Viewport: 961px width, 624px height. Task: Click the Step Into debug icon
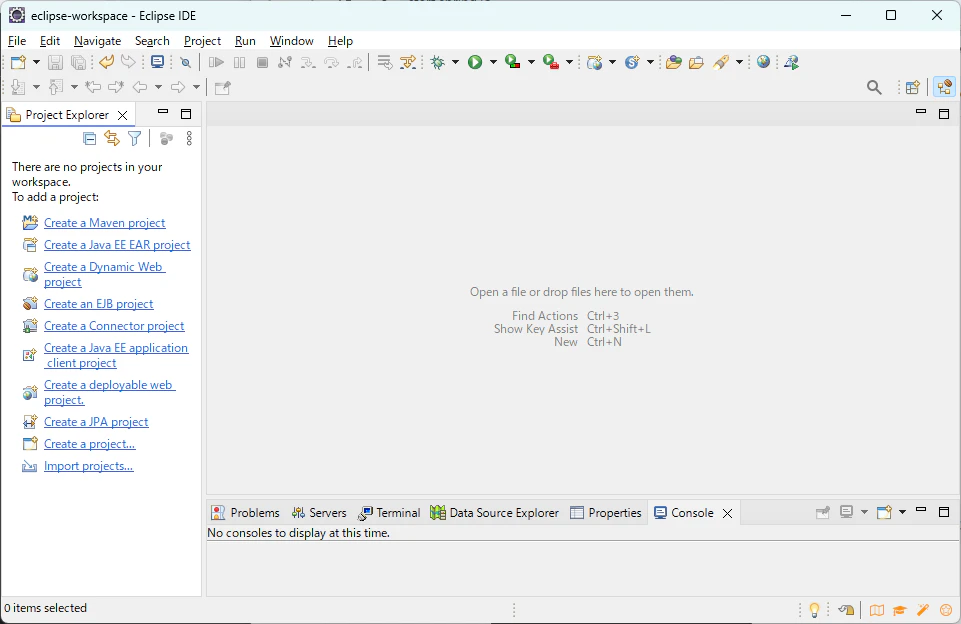pyautogui.click(x=308, y=62)
